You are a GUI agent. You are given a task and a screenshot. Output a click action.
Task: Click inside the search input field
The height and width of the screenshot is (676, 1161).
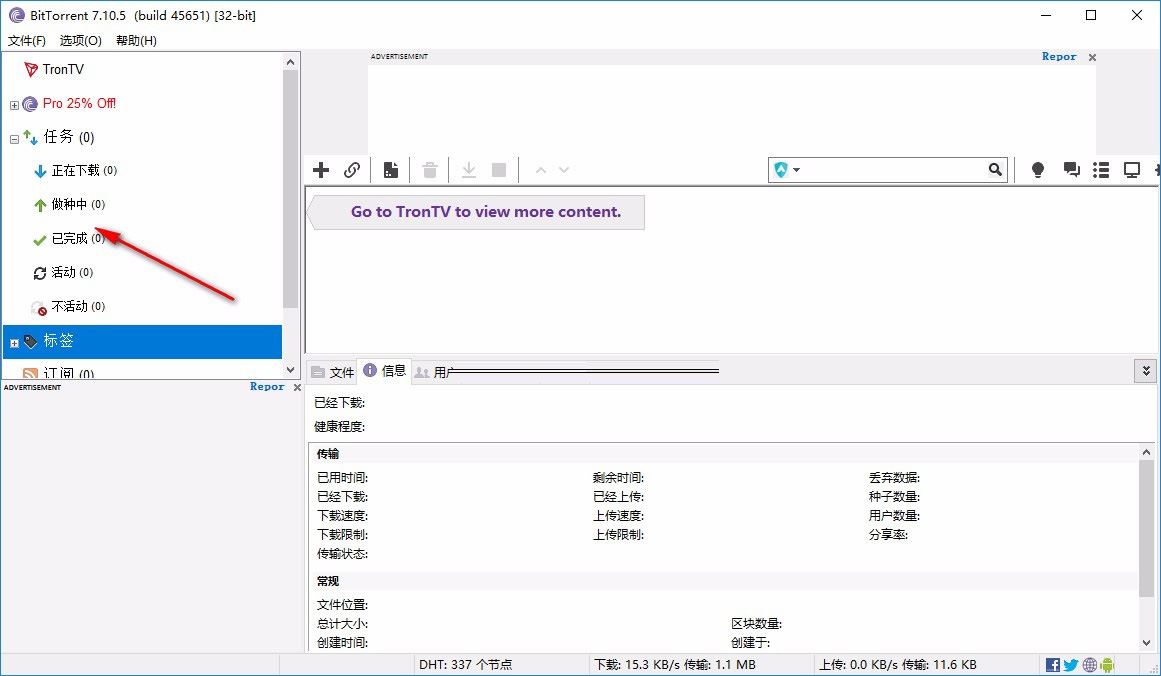click(x=894, y=170)
